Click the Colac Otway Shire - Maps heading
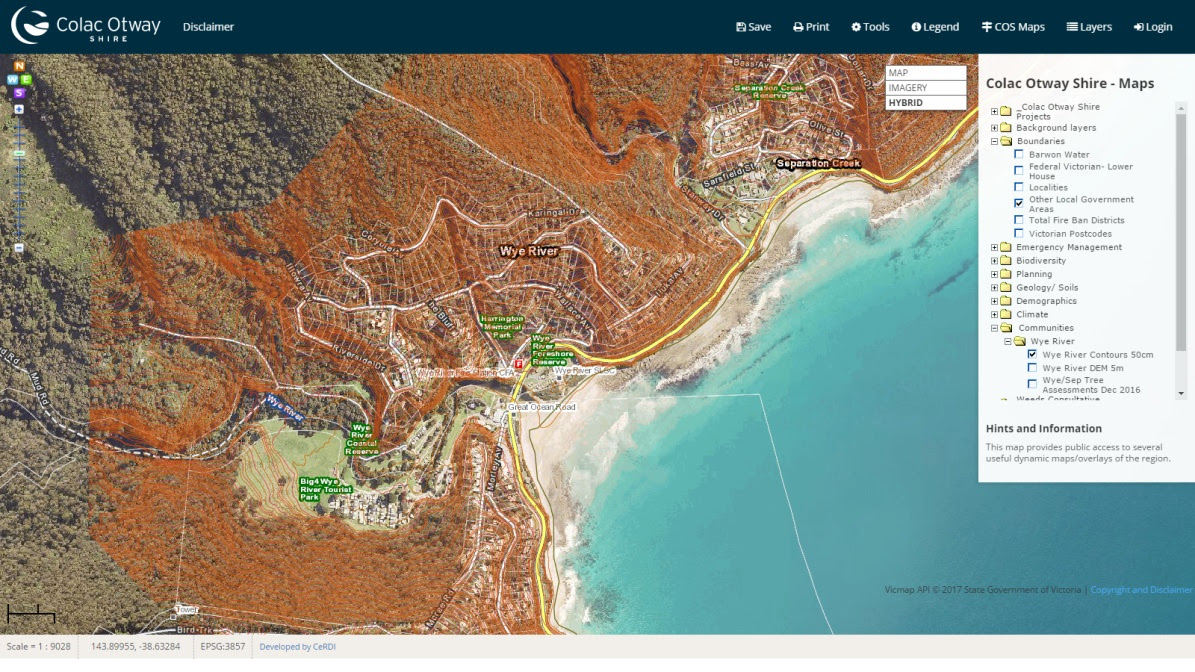The height and width of the screenshot is (672, 1195). 1070,84
